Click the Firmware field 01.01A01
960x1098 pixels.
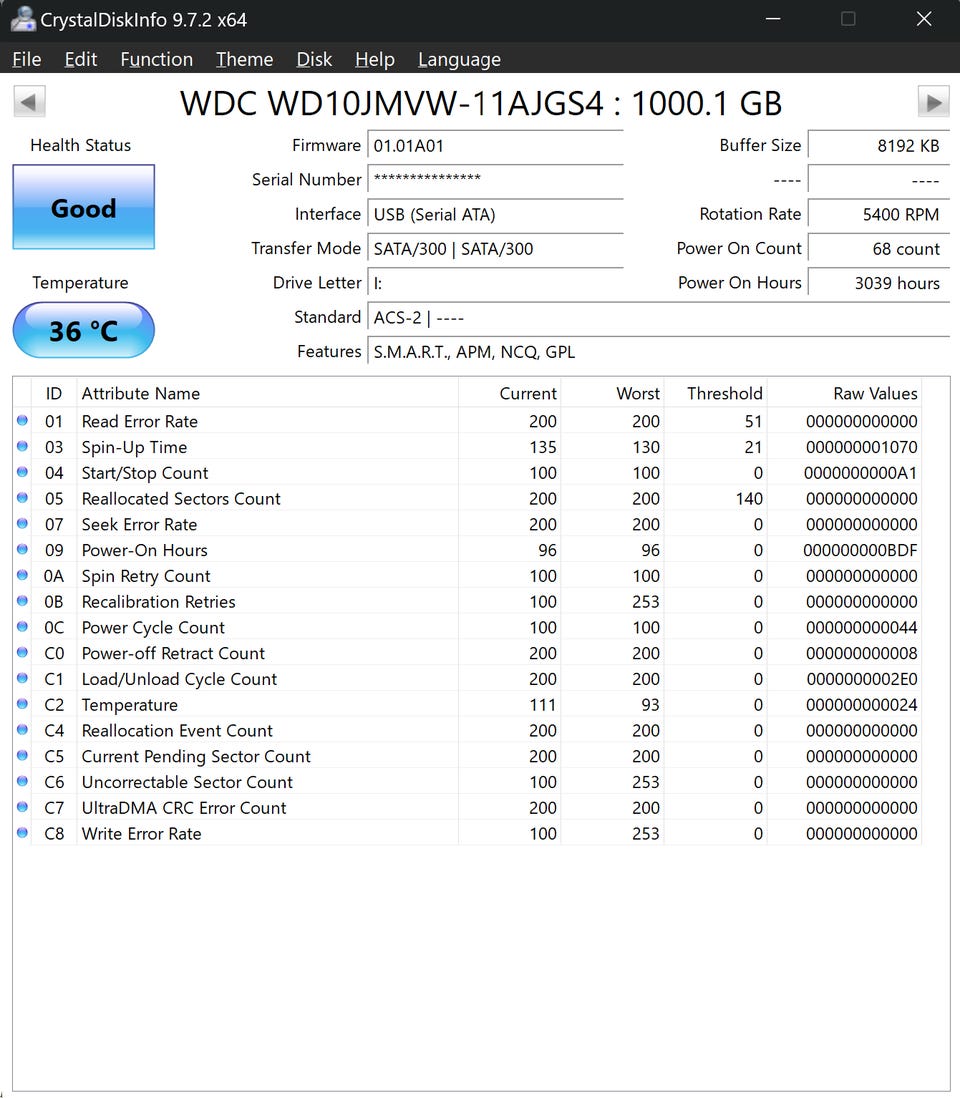(495, 146)
